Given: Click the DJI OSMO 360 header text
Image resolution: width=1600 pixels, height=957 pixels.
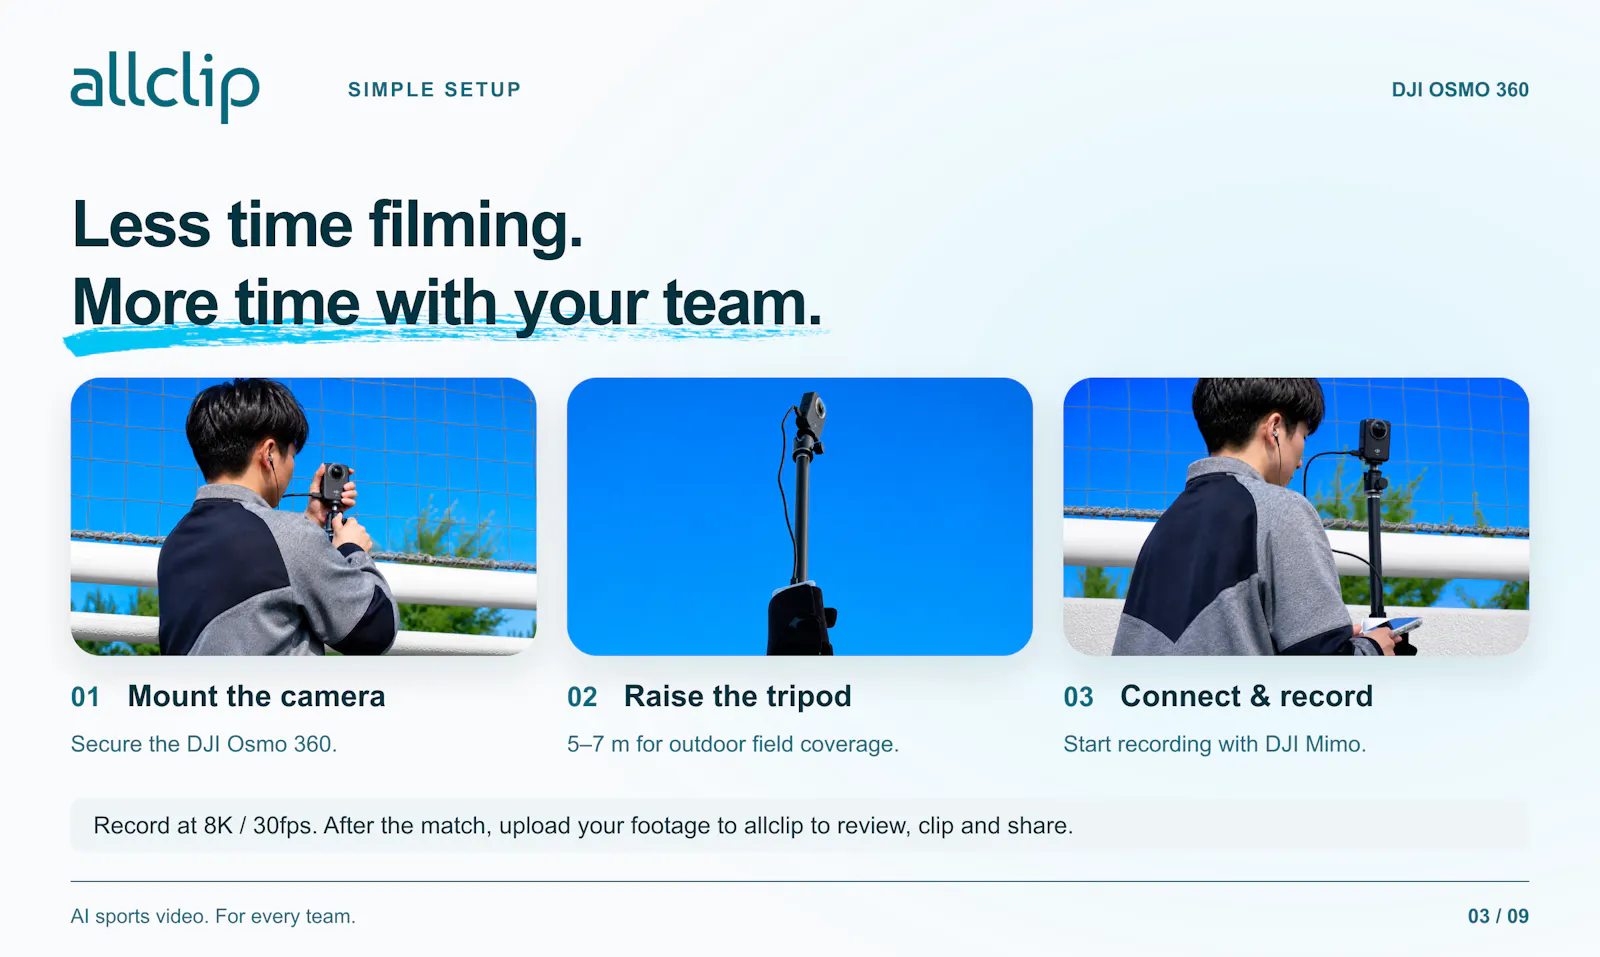Looking at the screenshot, I should click(x=1460, y=90).
